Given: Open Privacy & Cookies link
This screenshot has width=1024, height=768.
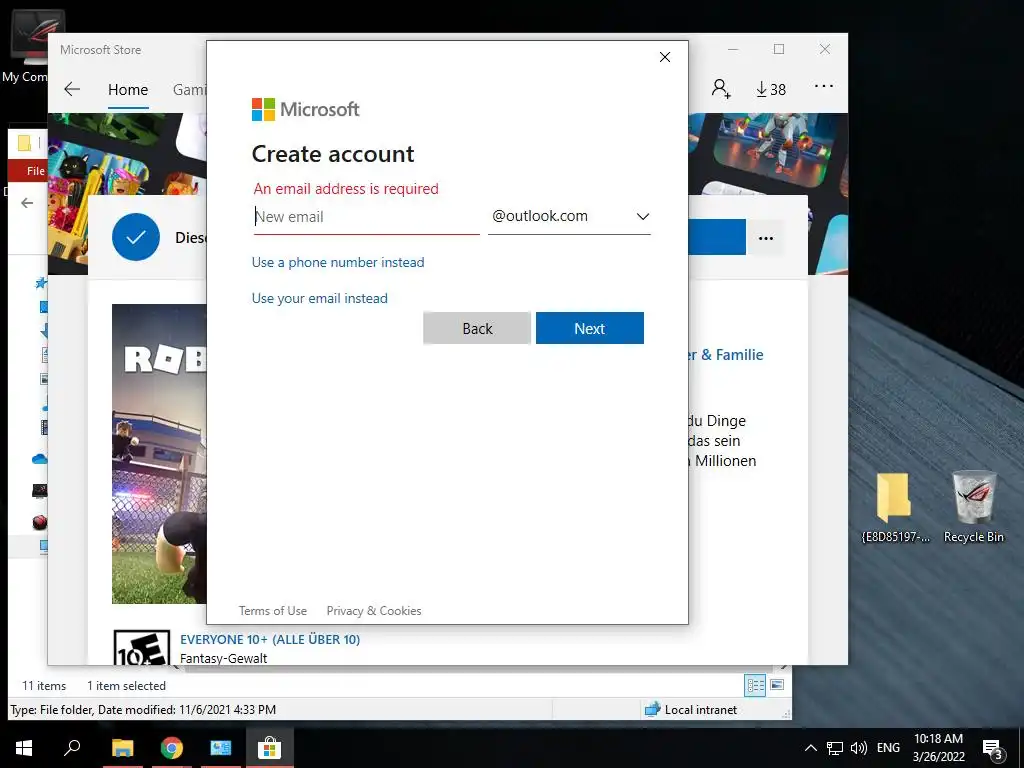Looking at the screenshot, I should coord(374,611).
